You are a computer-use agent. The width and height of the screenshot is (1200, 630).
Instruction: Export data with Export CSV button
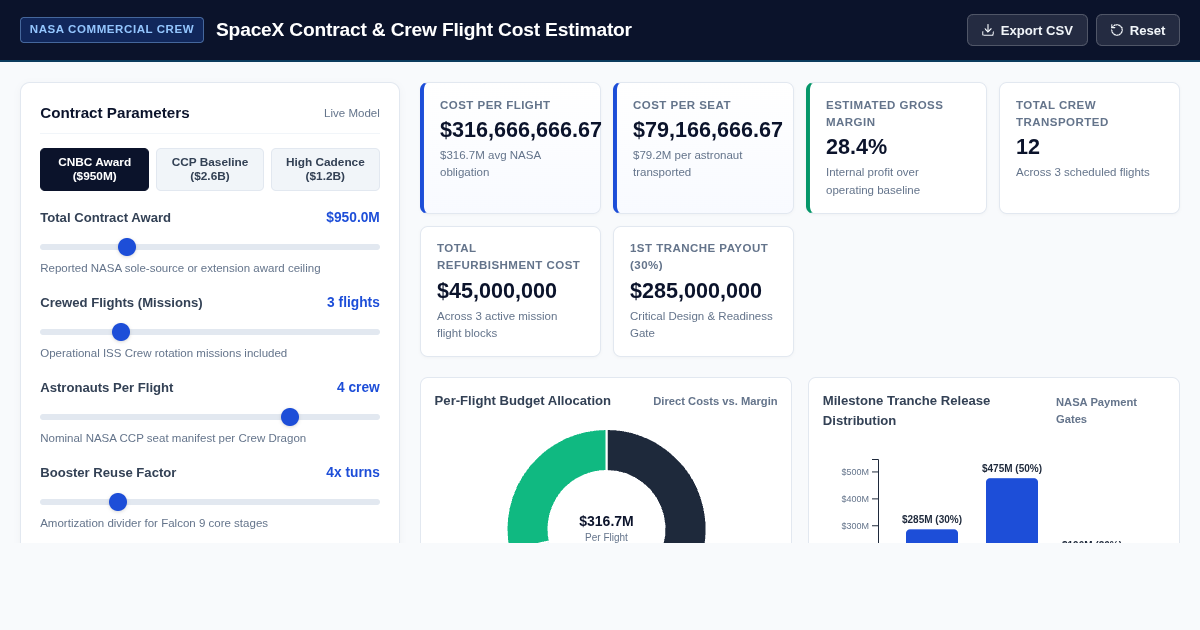pos(1027,30)
